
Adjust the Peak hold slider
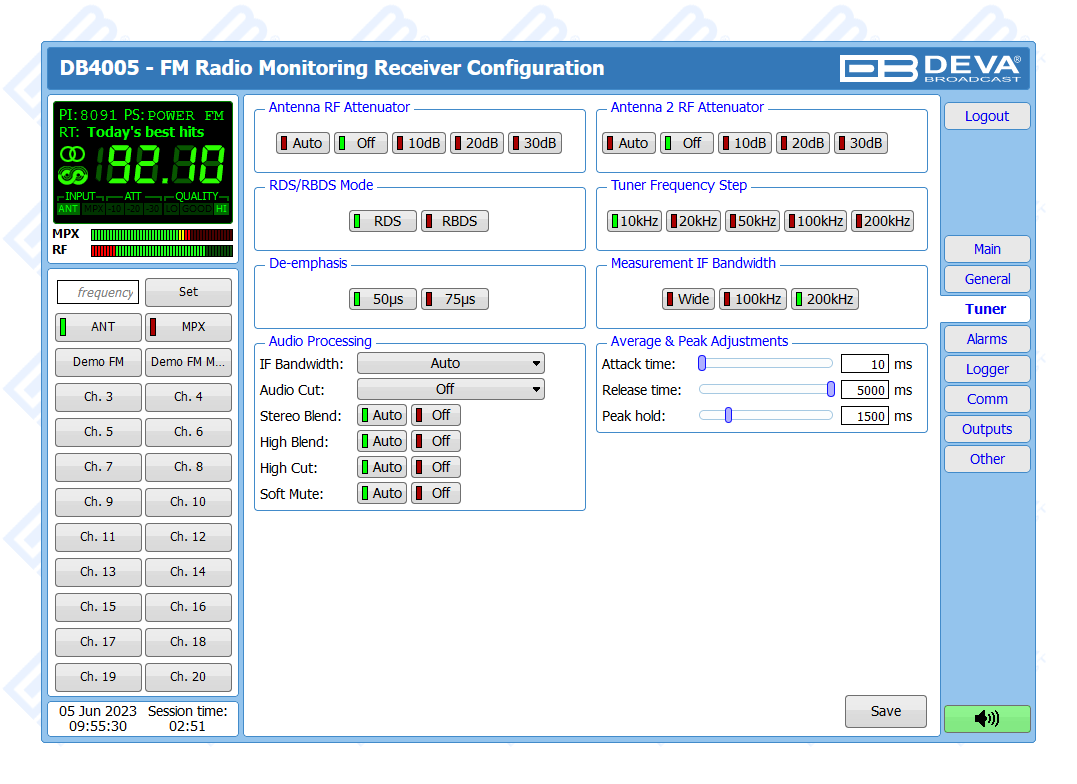(x=728, y=416)
